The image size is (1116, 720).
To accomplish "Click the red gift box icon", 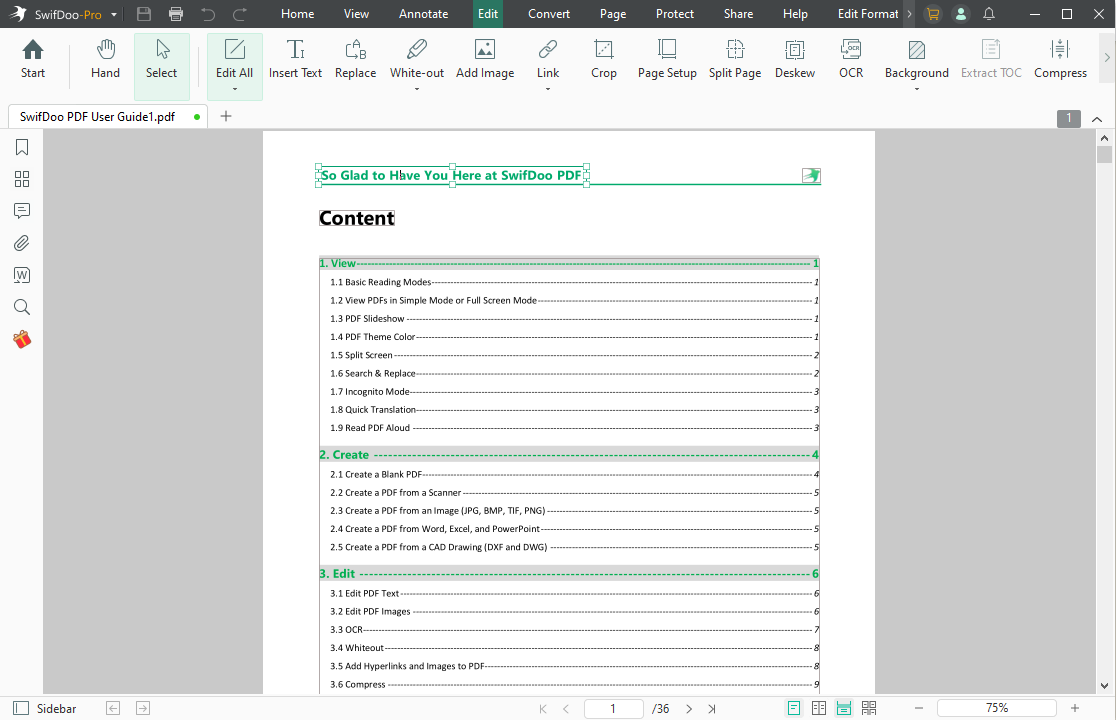I will (x=22, y=339).
